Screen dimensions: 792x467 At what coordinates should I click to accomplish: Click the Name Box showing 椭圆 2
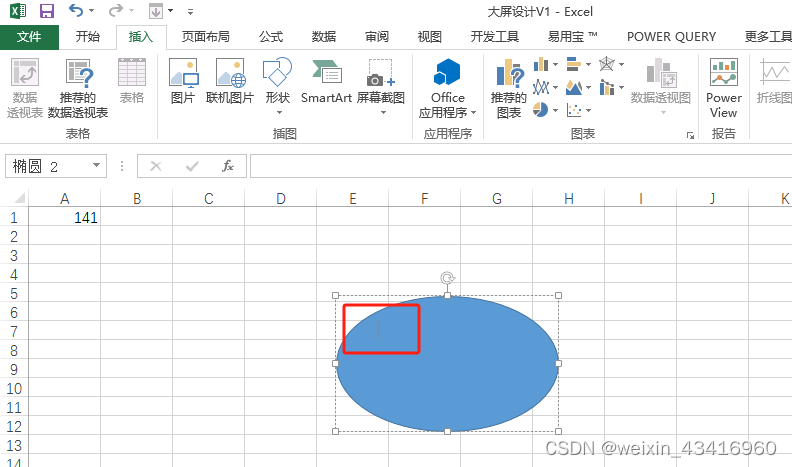point(48,166)
